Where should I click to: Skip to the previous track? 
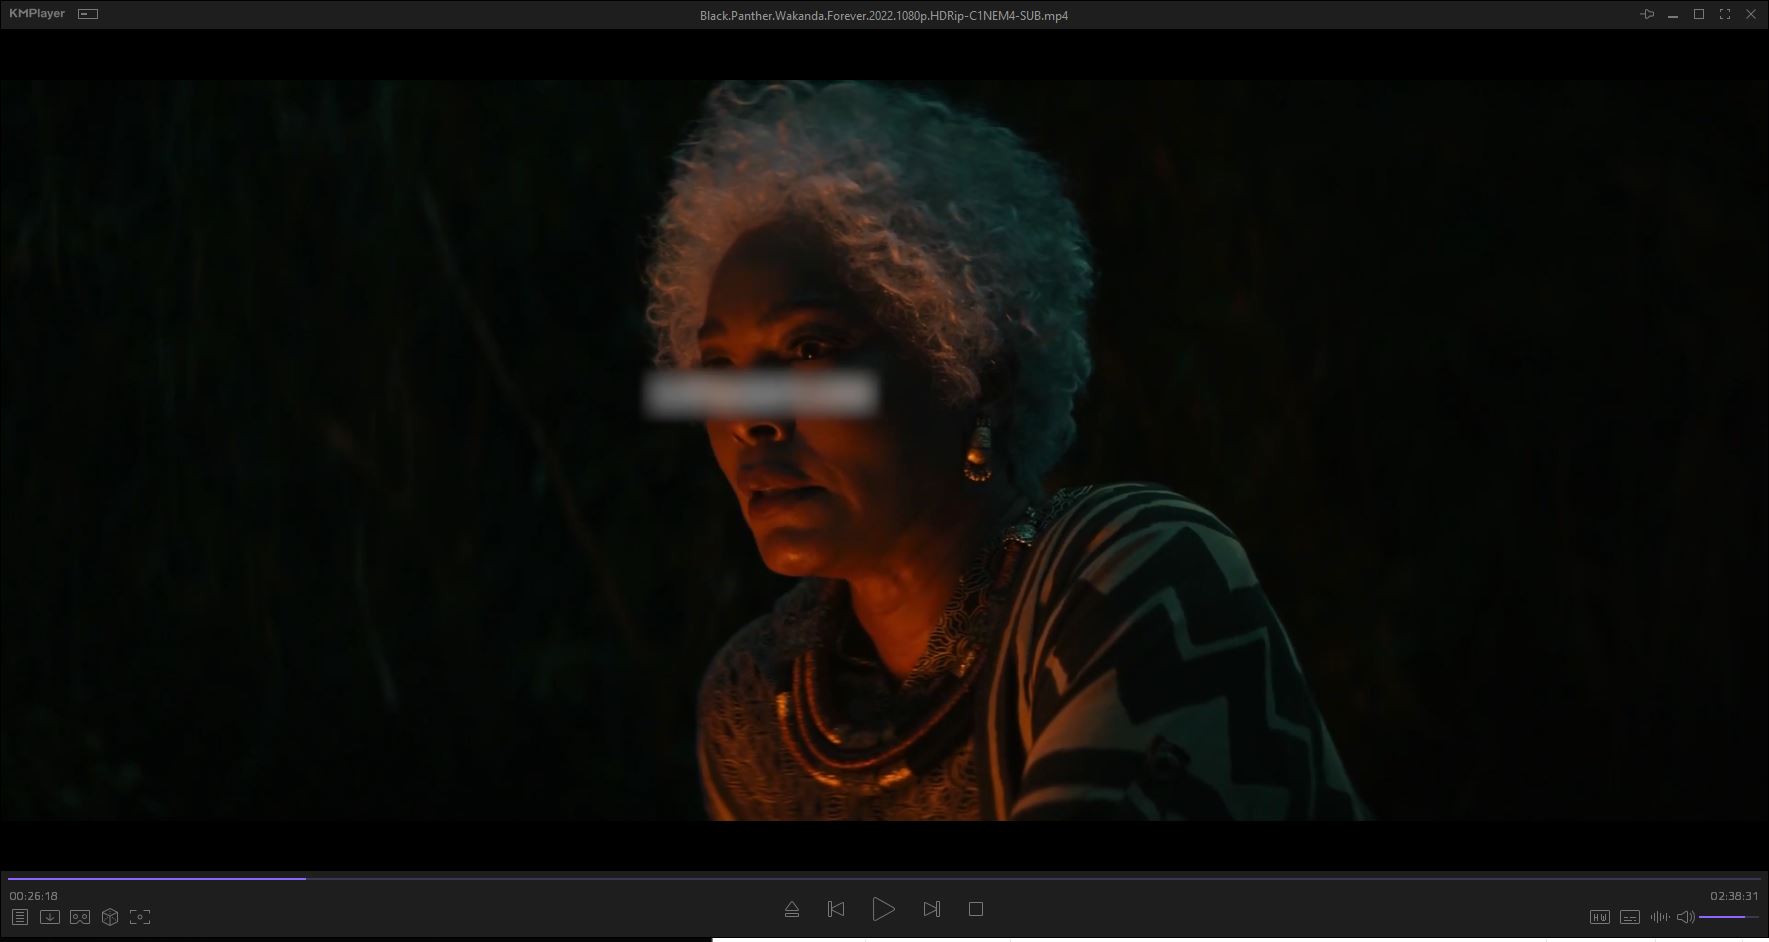836,909
